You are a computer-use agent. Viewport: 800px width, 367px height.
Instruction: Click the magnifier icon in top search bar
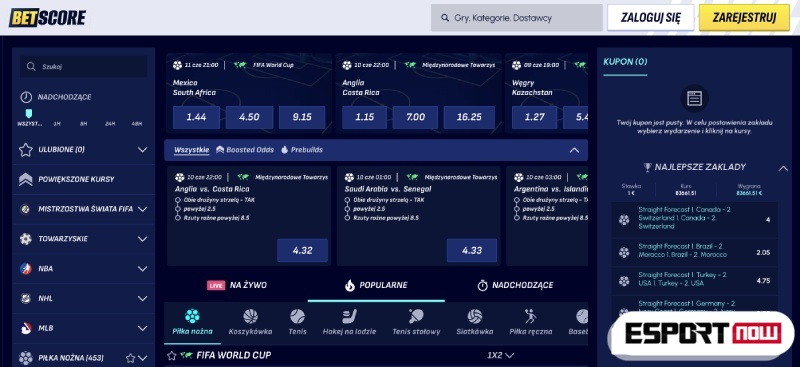445,18
